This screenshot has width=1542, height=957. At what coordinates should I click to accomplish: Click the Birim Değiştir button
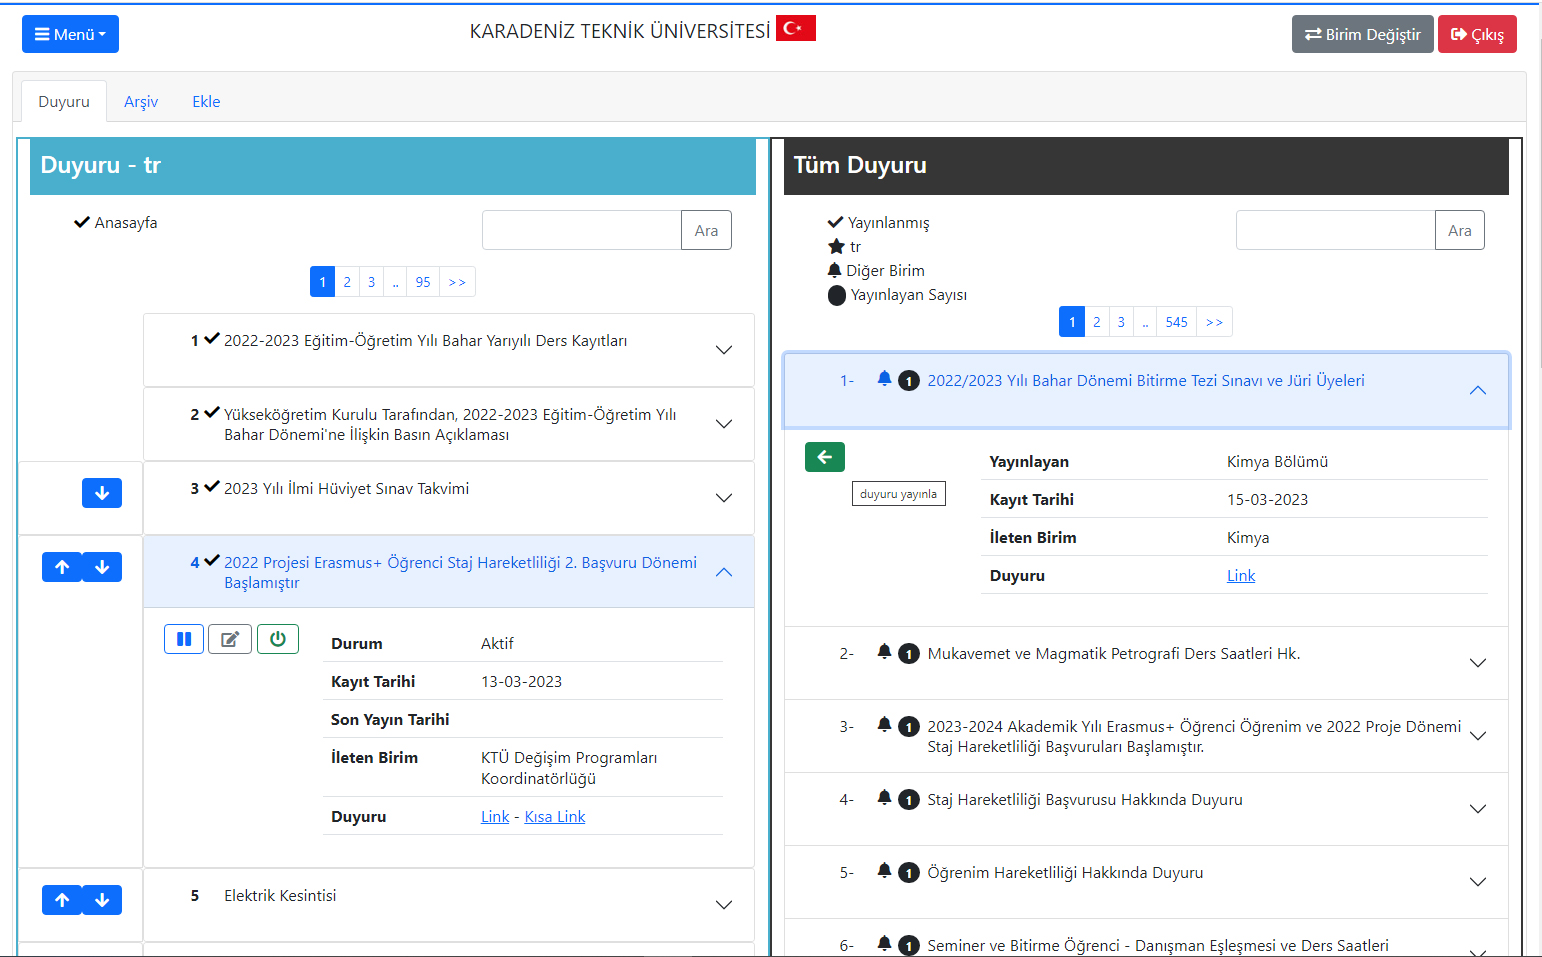[1362, 34]
